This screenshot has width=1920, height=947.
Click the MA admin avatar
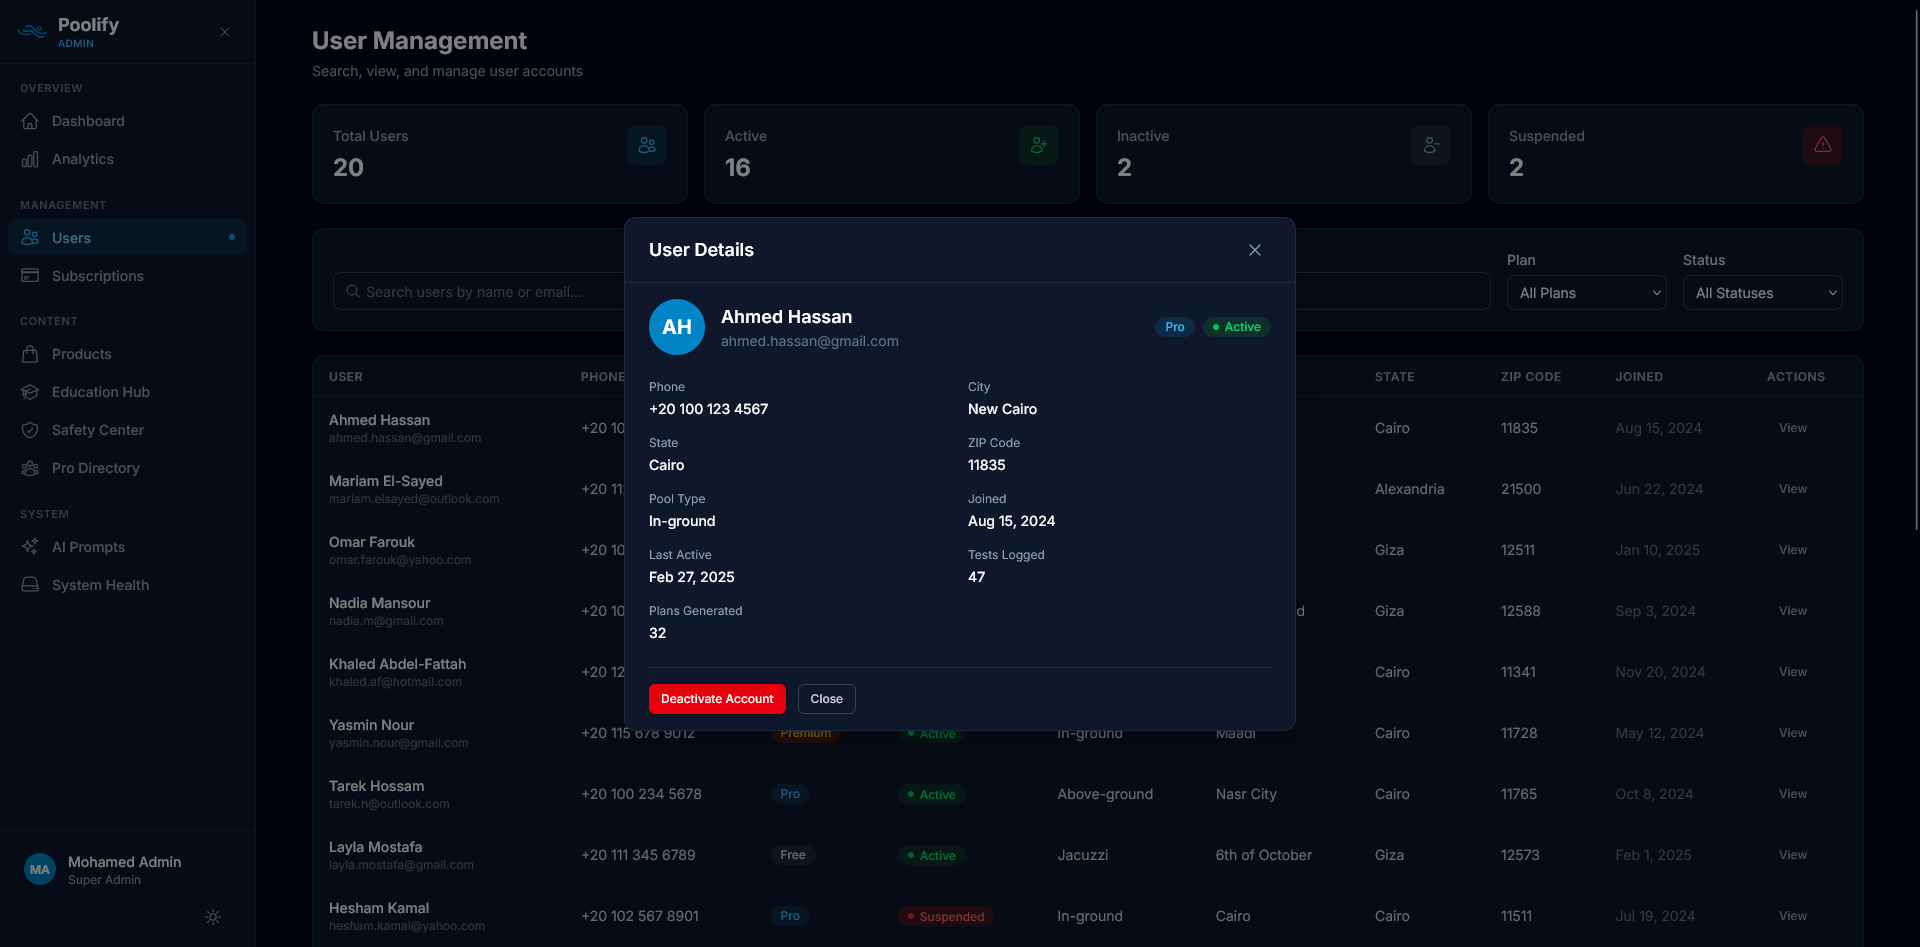pyautogui.click(x=40, y=869)
